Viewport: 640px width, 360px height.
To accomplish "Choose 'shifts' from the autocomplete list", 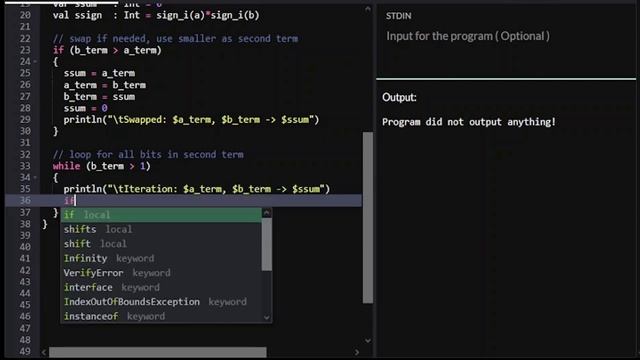I will click(x=161, y=229).
